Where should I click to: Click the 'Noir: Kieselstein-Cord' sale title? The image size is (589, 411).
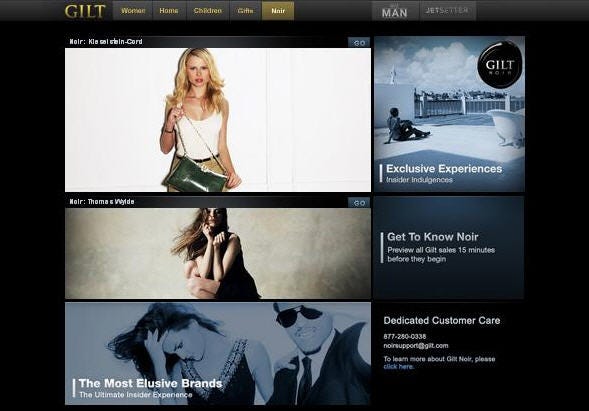point(106,42)
